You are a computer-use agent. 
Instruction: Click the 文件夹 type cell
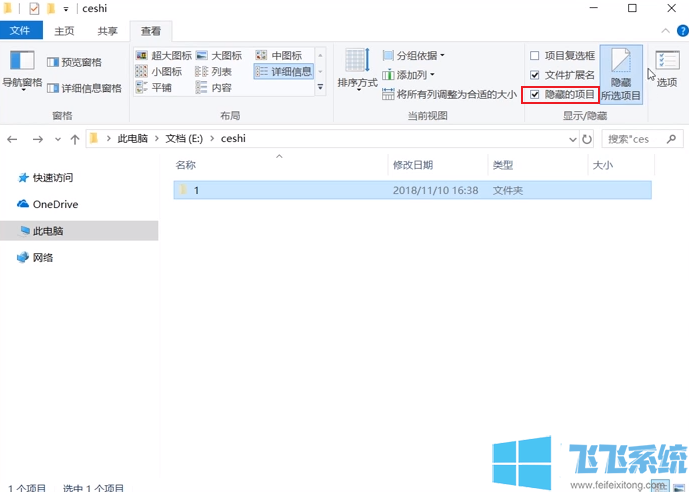pyautogui.click(x=508, y=190)
